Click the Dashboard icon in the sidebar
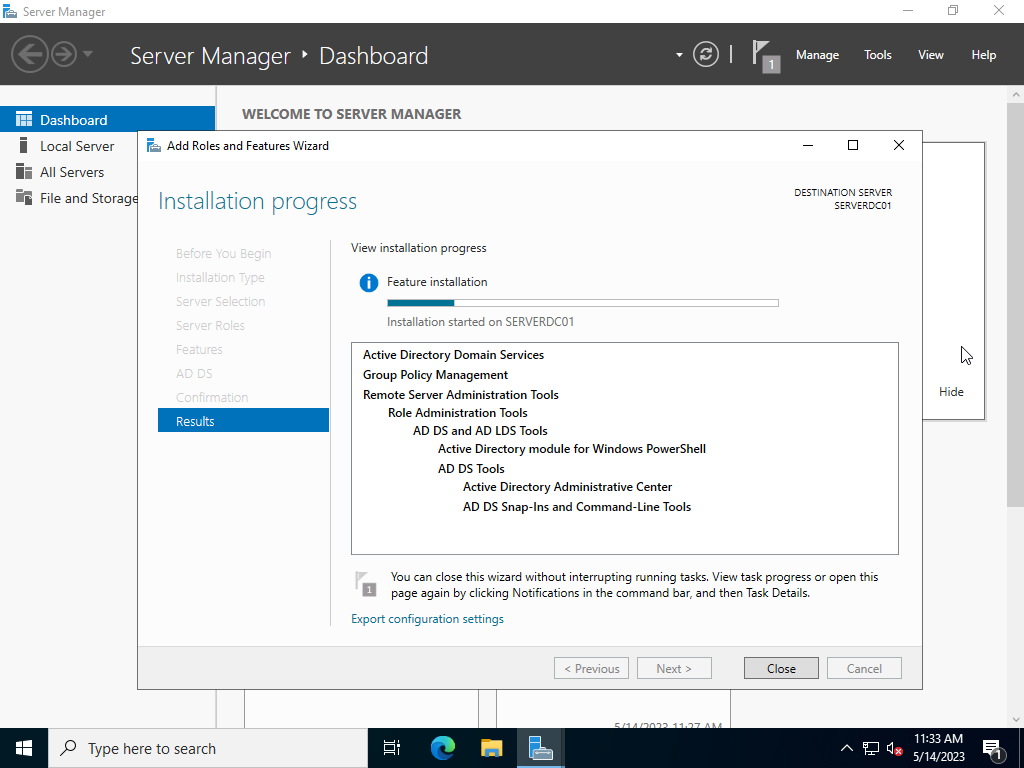 [24, 120]
